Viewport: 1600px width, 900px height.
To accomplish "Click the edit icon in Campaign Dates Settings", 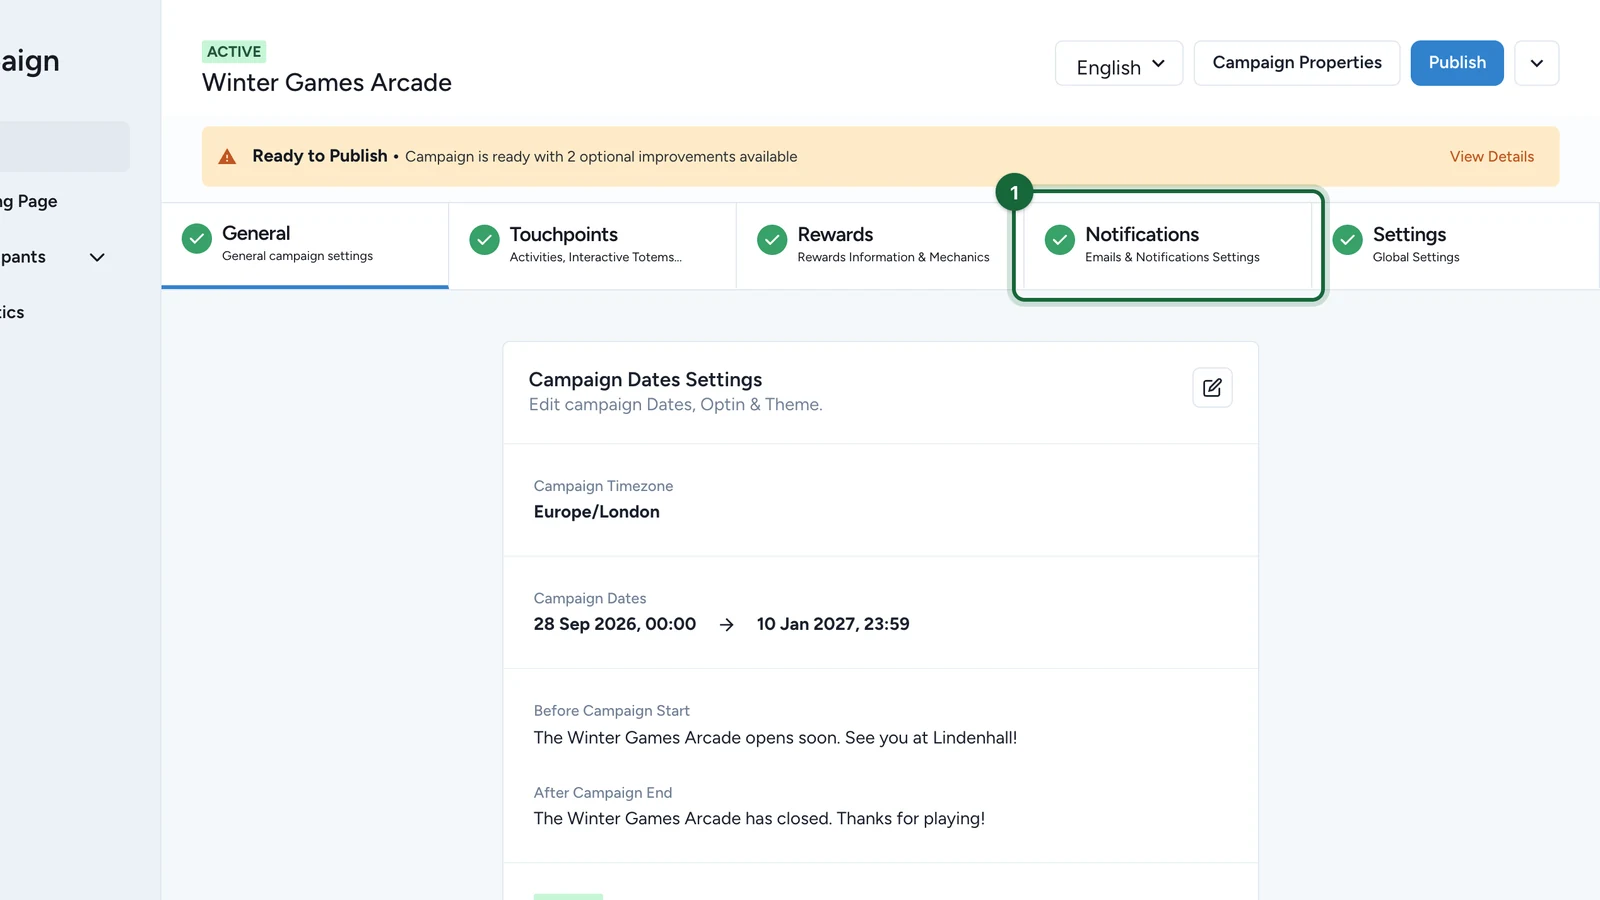I will [x=1212, y=388].
